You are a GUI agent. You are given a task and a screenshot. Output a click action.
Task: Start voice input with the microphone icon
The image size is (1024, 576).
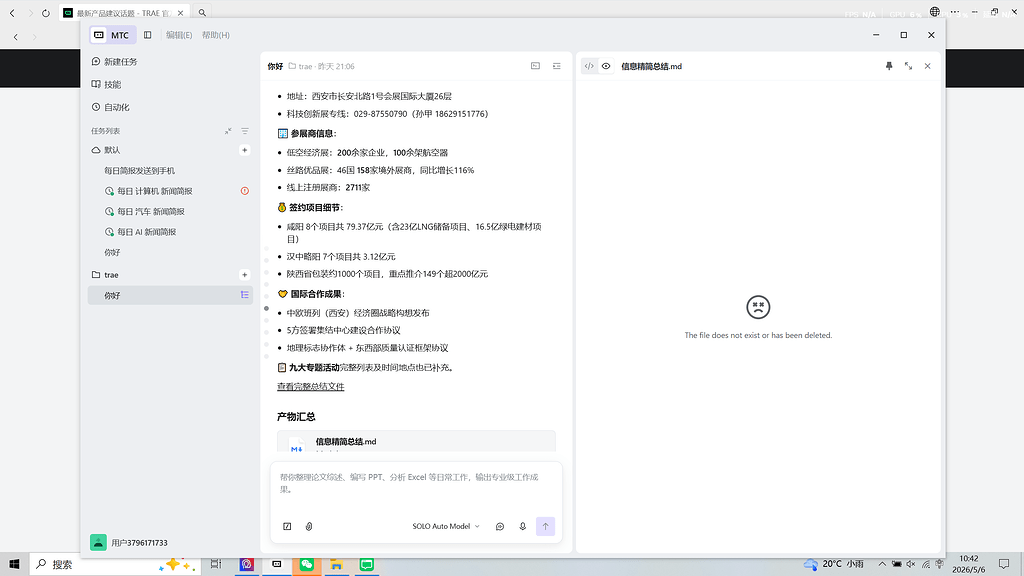click(x=522, y=526)
